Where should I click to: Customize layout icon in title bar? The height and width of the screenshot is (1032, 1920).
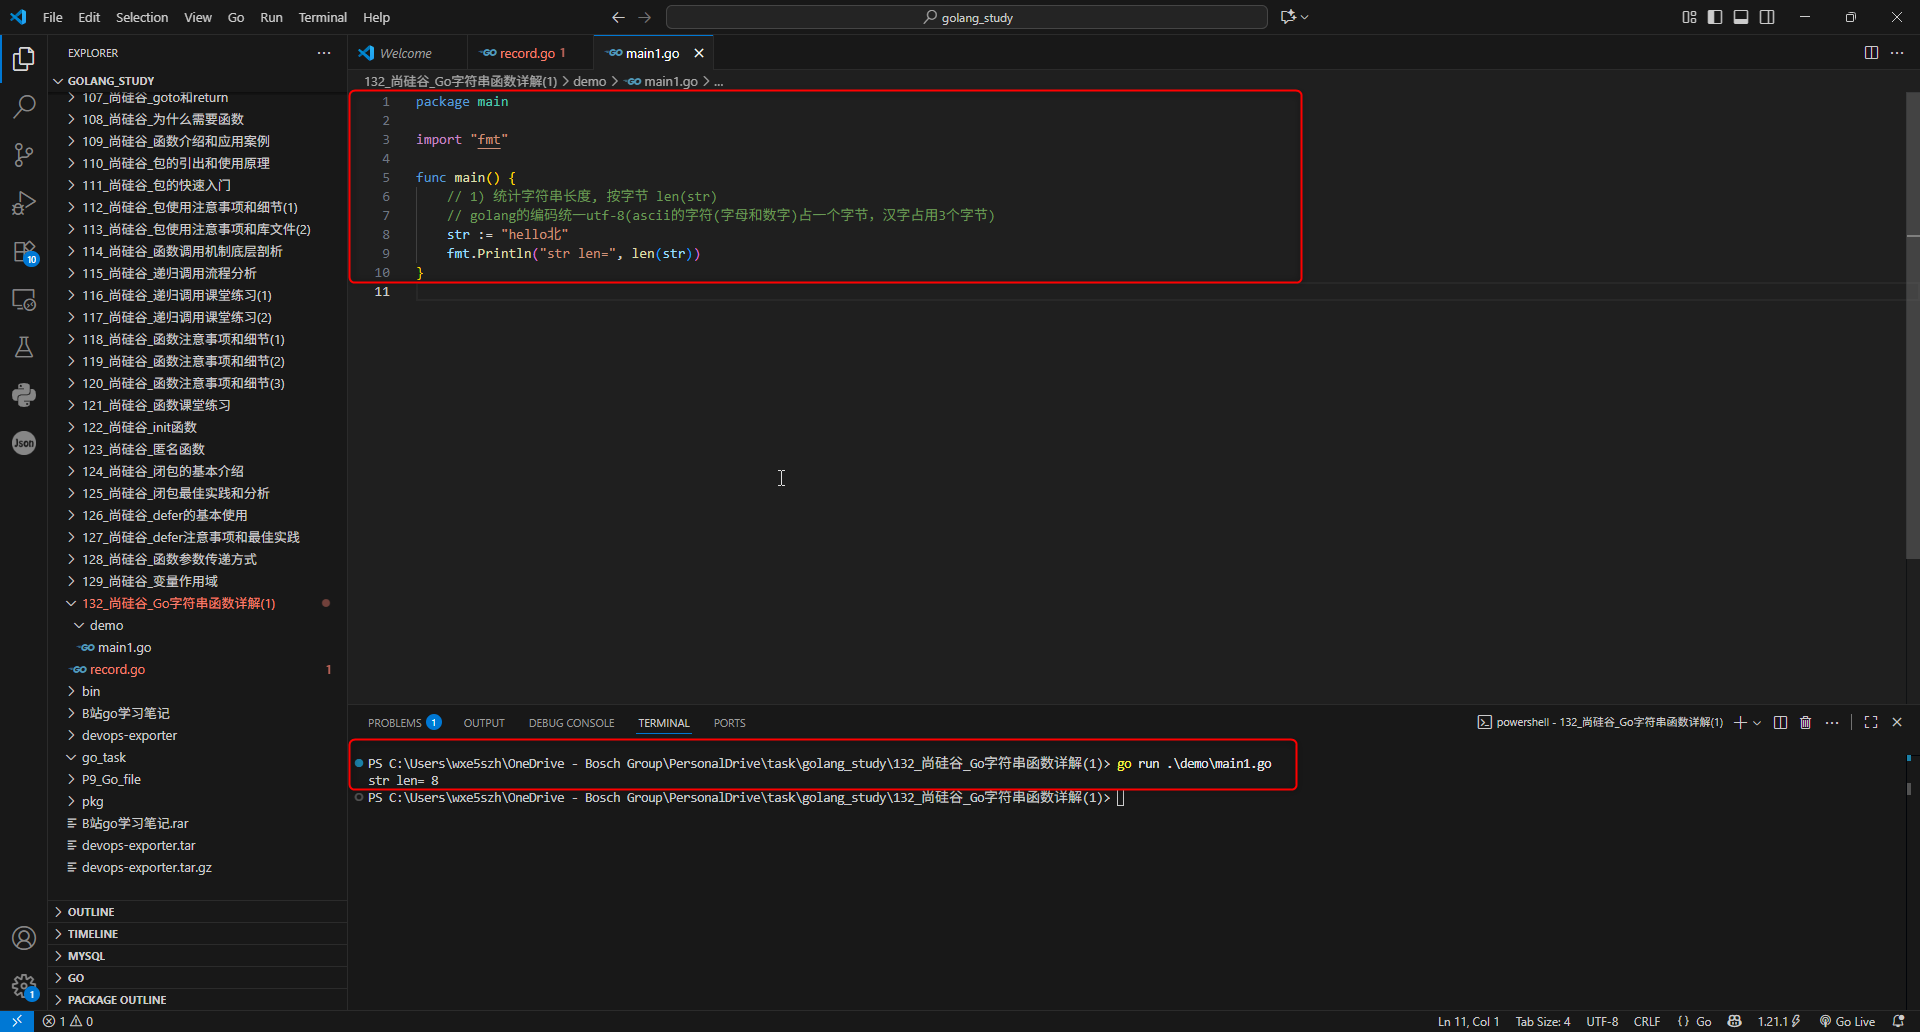tap(1689, 17)
